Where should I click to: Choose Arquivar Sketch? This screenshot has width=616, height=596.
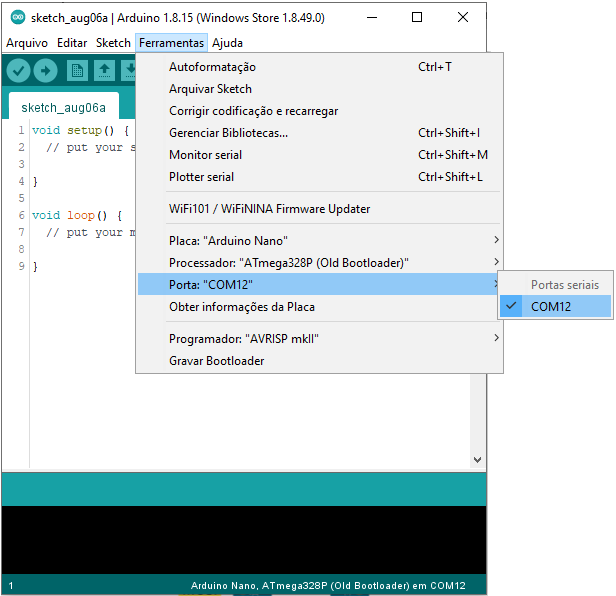tap(320, 89)
